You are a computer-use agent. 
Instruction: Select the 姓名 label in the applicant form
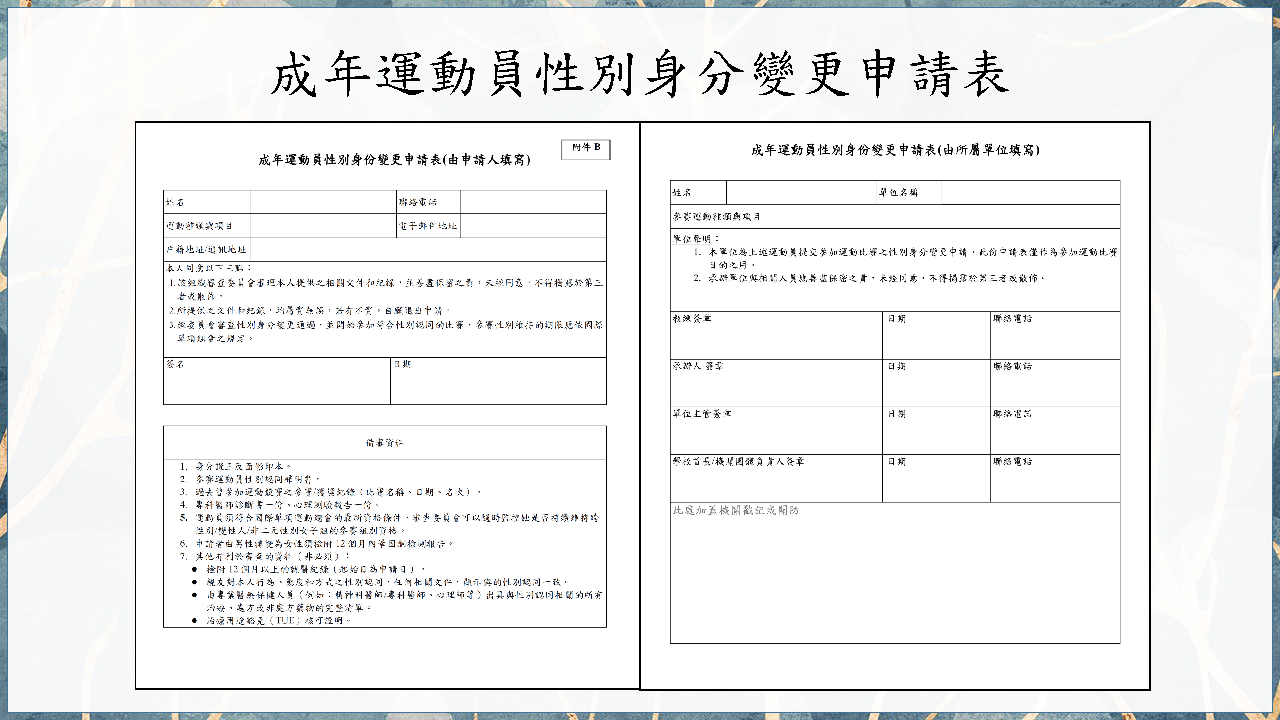pyautogui.click(x=175, y=203)
